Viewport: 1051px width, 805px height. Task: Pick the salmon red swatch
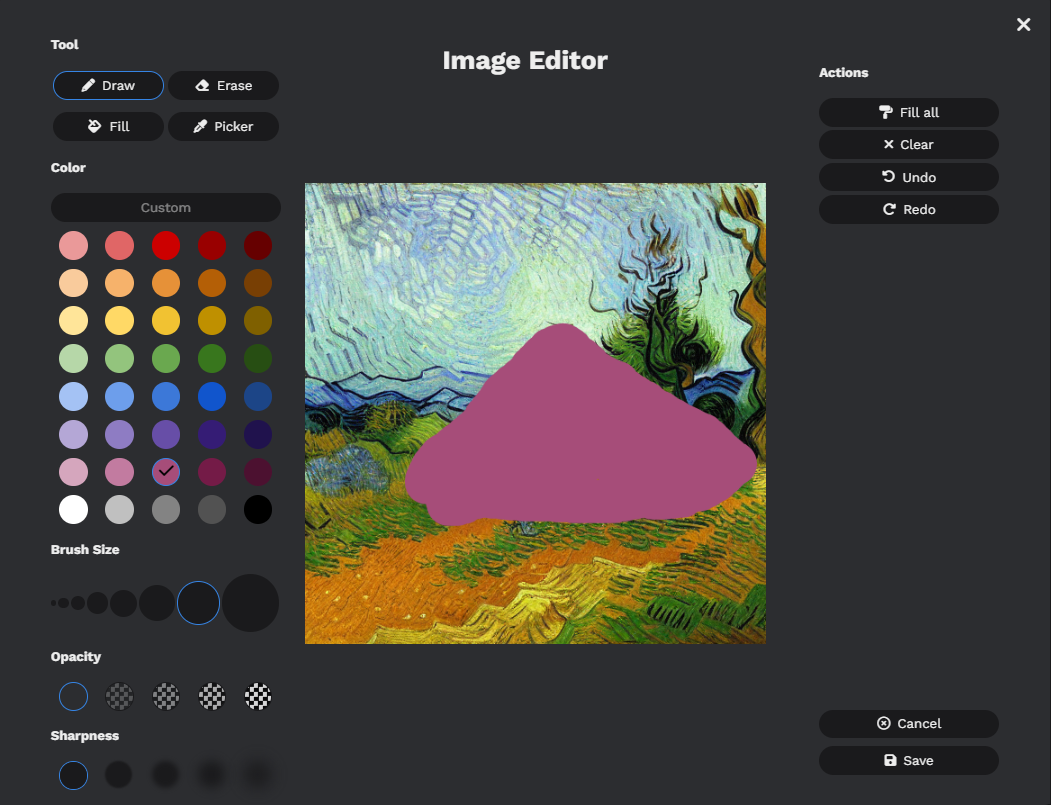(x=119, y=245)
